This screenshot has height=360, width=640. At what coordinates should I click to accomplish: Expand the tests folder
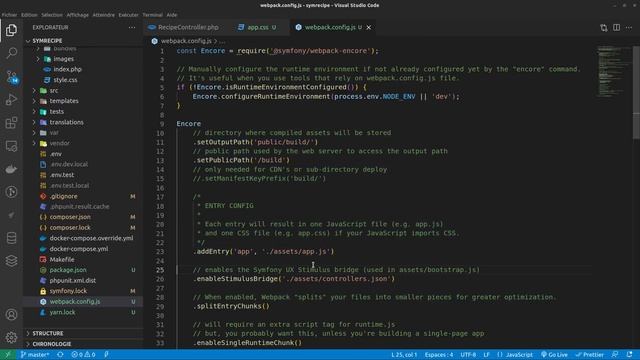click(x=56, y=111)
